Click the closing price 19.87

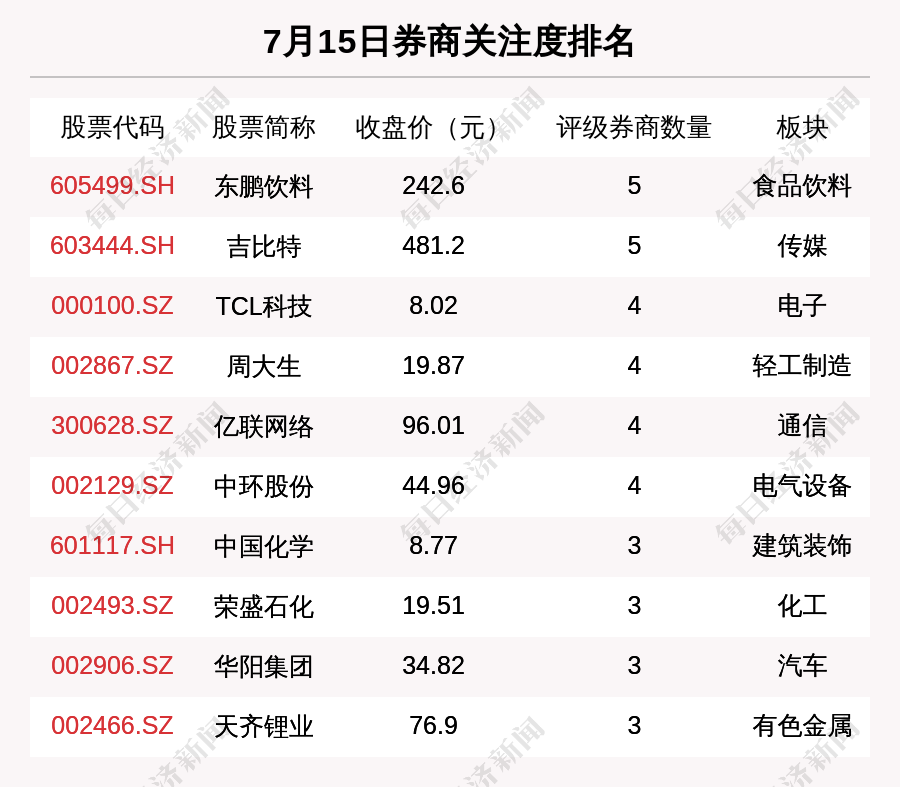(433, 366)
